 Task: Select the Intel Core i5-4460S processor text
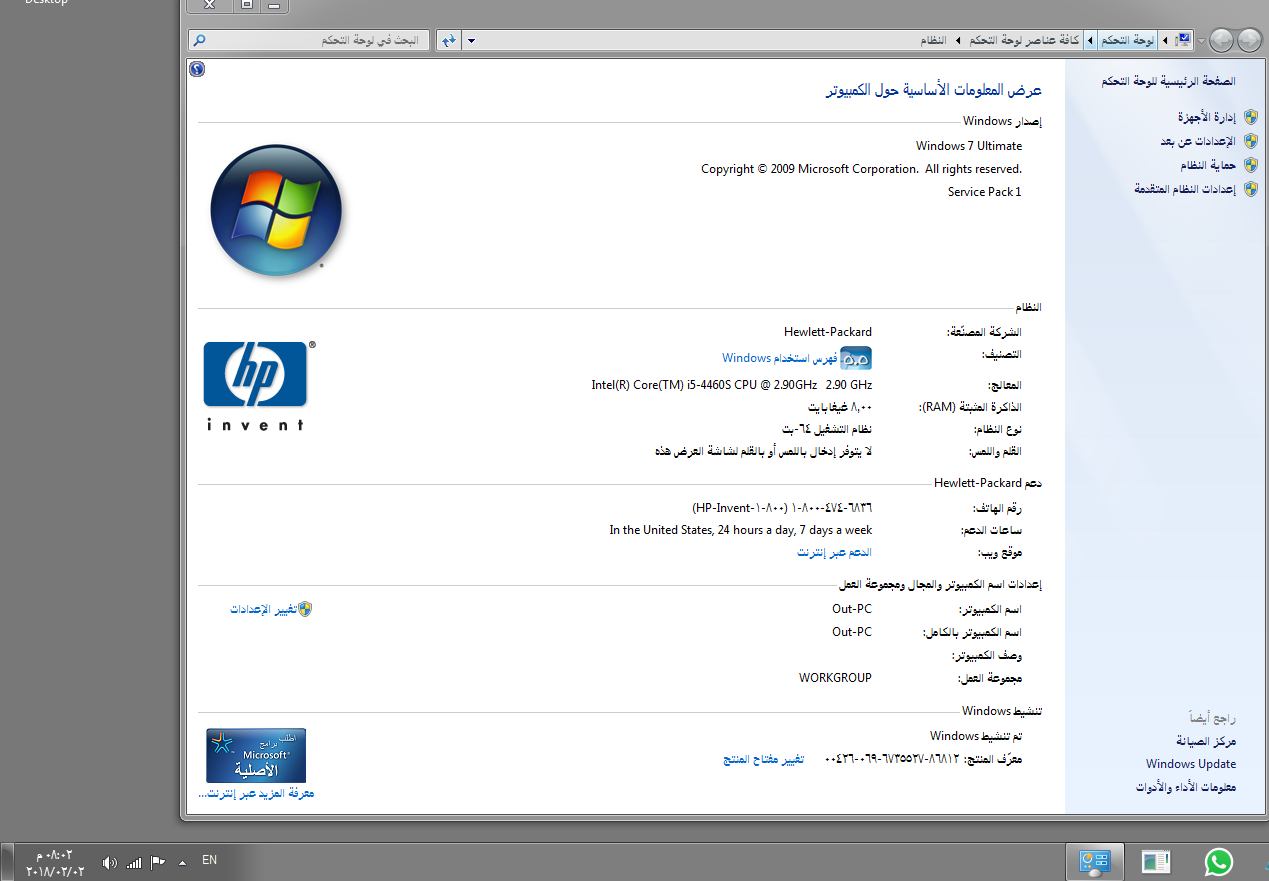[x=731, y=385]
